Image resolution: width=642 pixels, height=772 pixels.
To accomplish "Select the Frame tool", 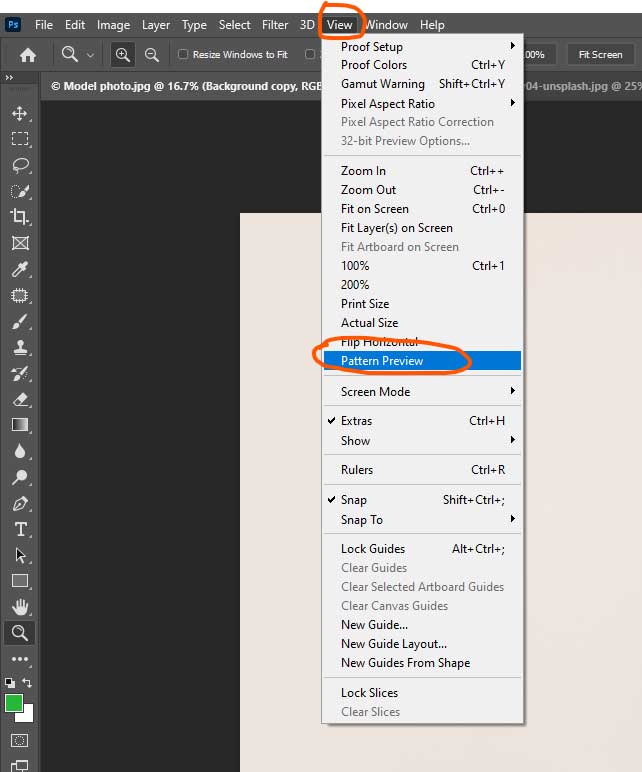I will [20, 243].
